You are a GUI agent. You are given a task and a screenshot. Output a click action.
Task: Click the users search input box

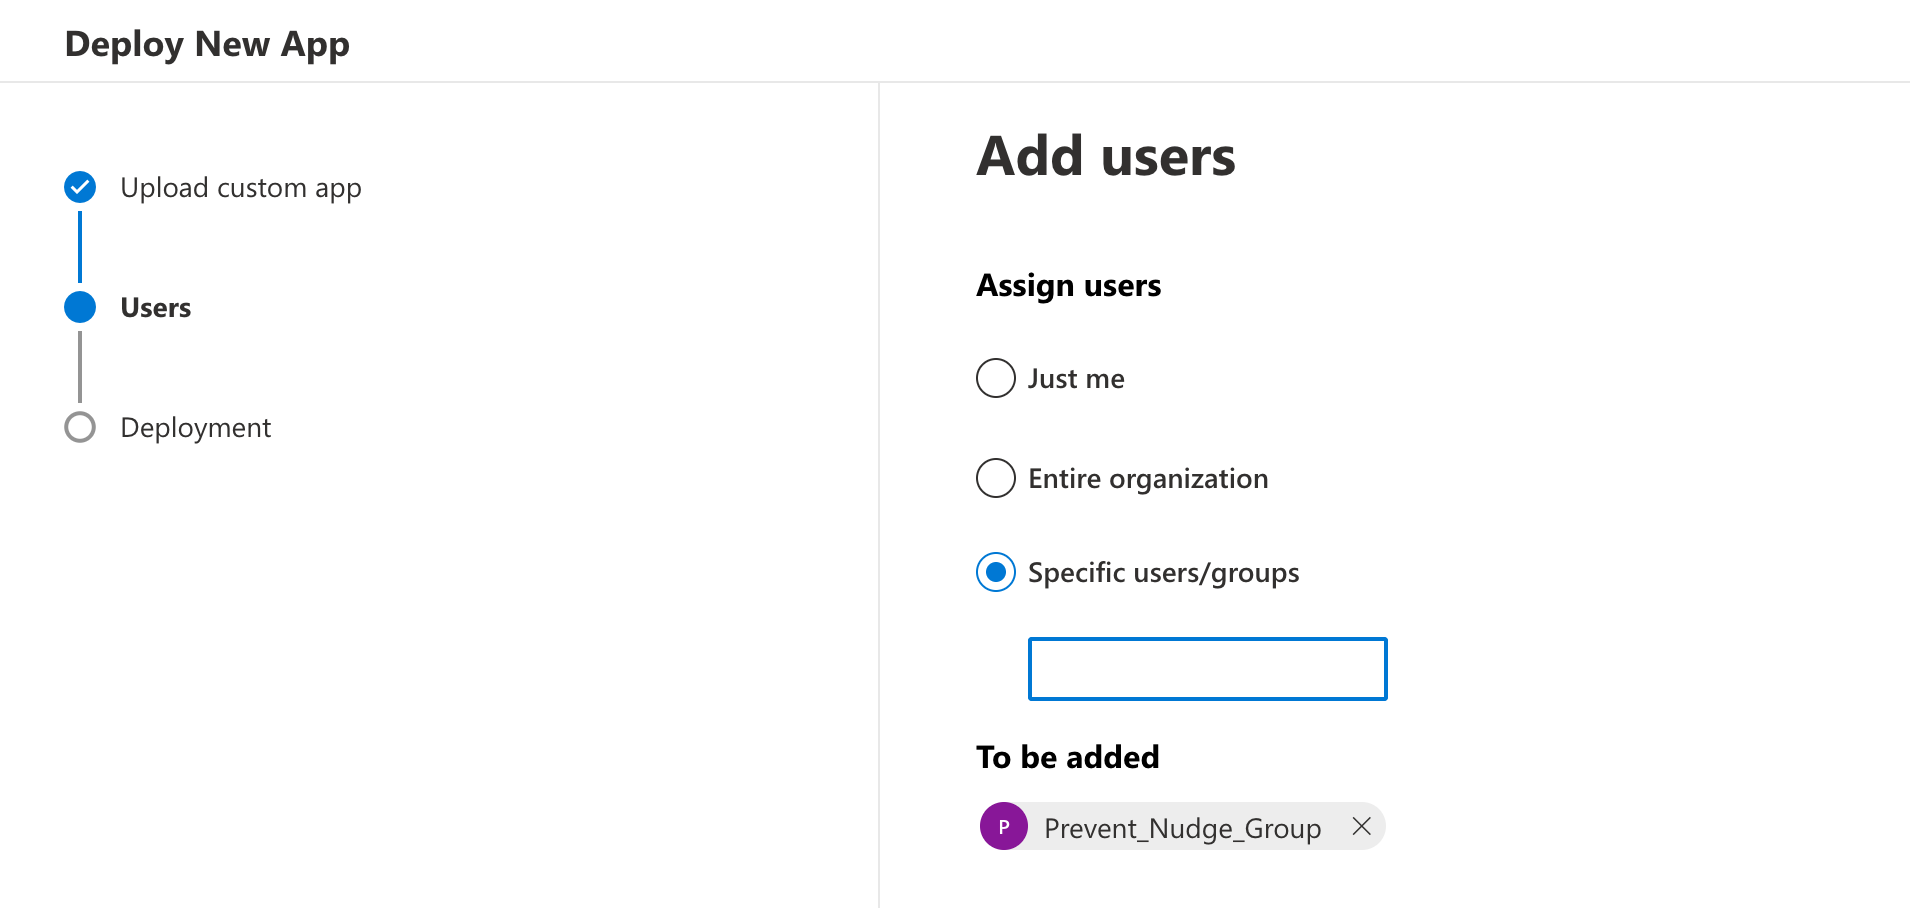click(x=1207, y=668)
